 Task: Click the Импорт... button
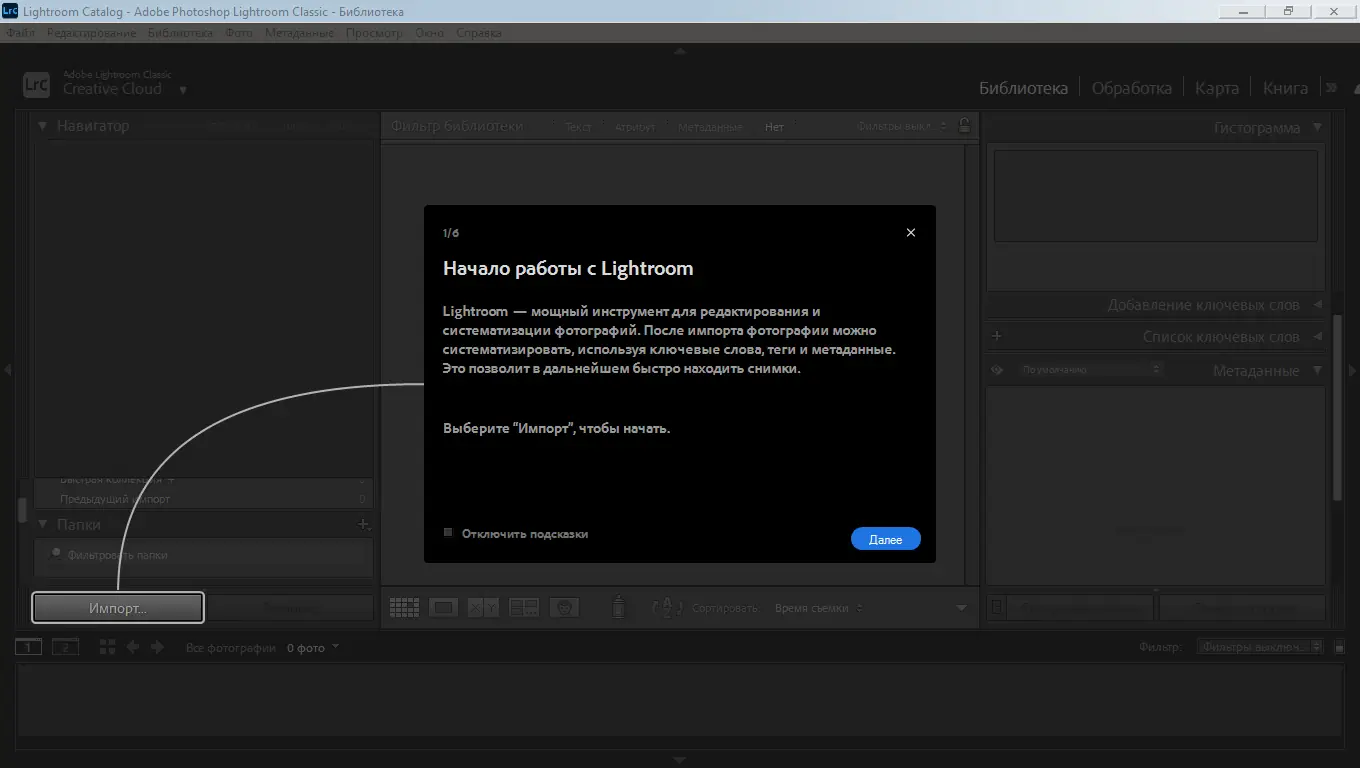(118, 608)
